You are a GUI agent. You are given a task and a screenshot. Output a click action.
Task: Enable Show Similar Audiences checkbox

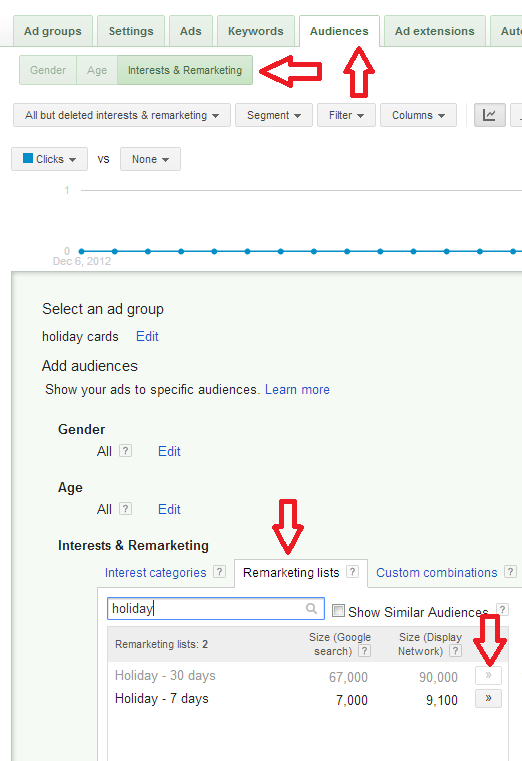click(x=338, y=611)
